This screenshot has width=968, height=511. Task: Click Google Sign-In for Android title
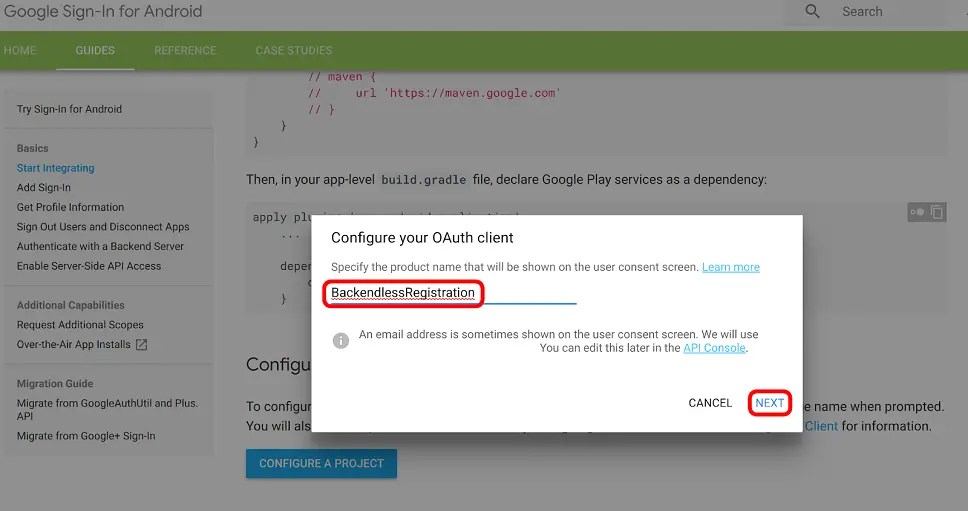pos(103,11)
